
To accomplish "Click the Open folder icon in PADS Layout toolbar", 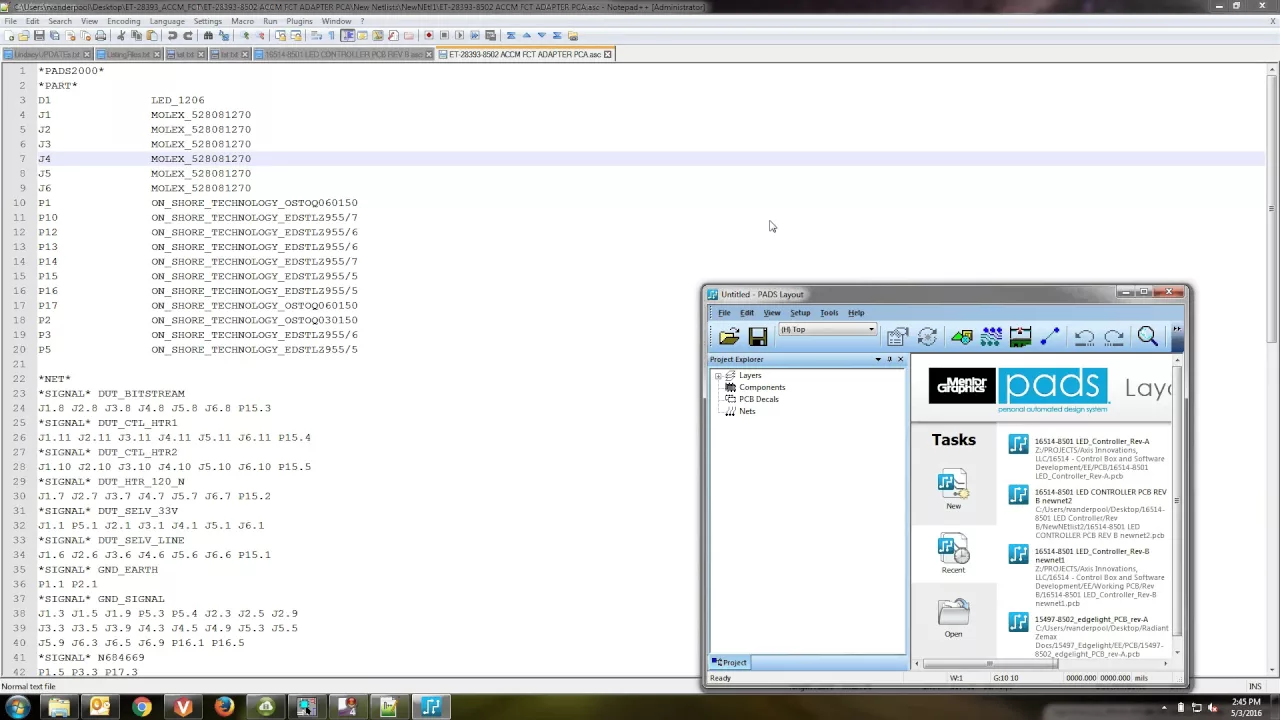I will point(729,337).
